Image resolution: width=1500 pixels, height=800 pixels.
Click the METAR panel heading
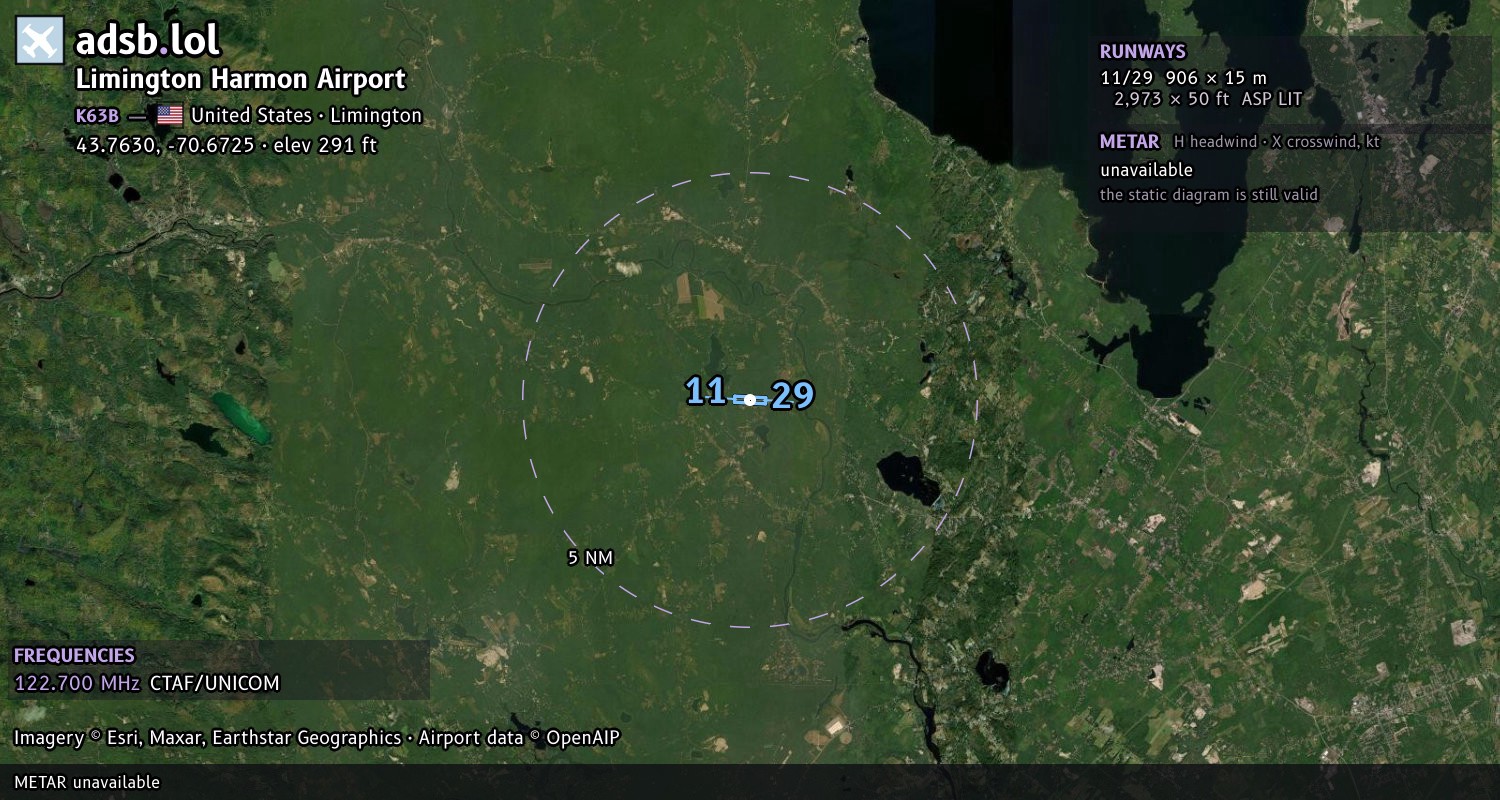[x=1130, y=142]
